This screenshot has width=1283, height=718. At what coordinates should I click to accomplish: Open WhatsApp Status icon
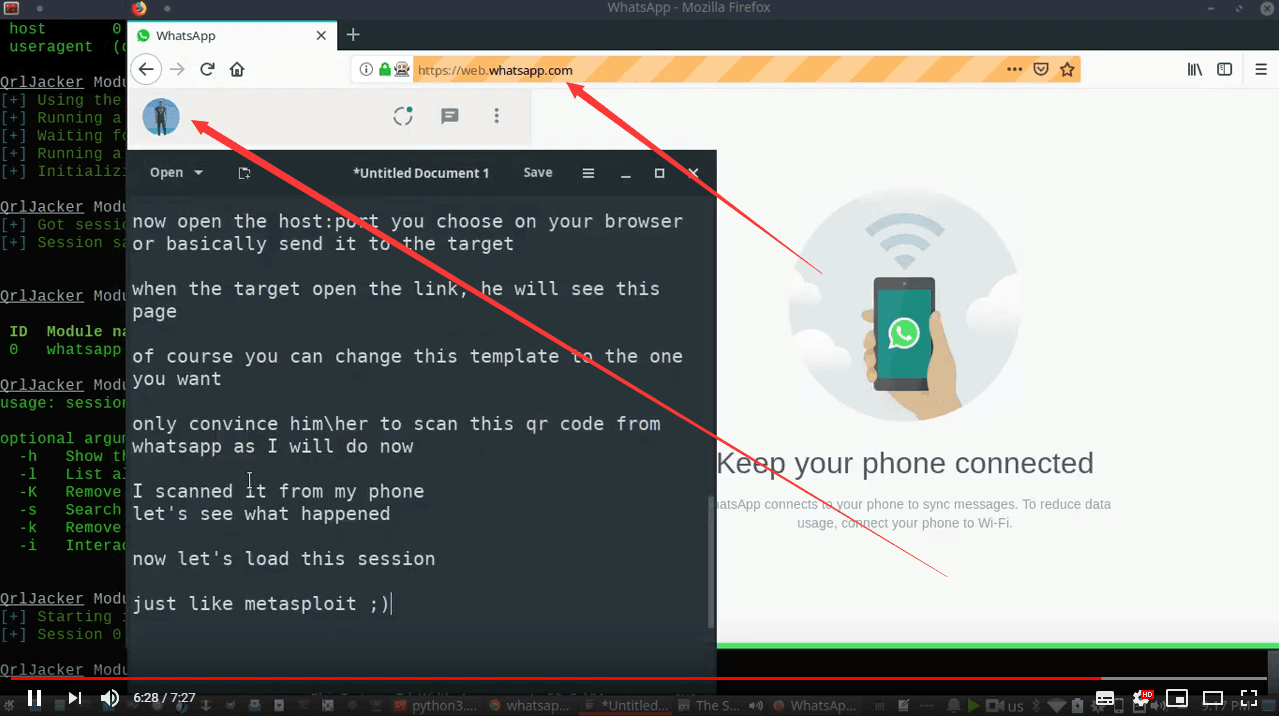403,116
